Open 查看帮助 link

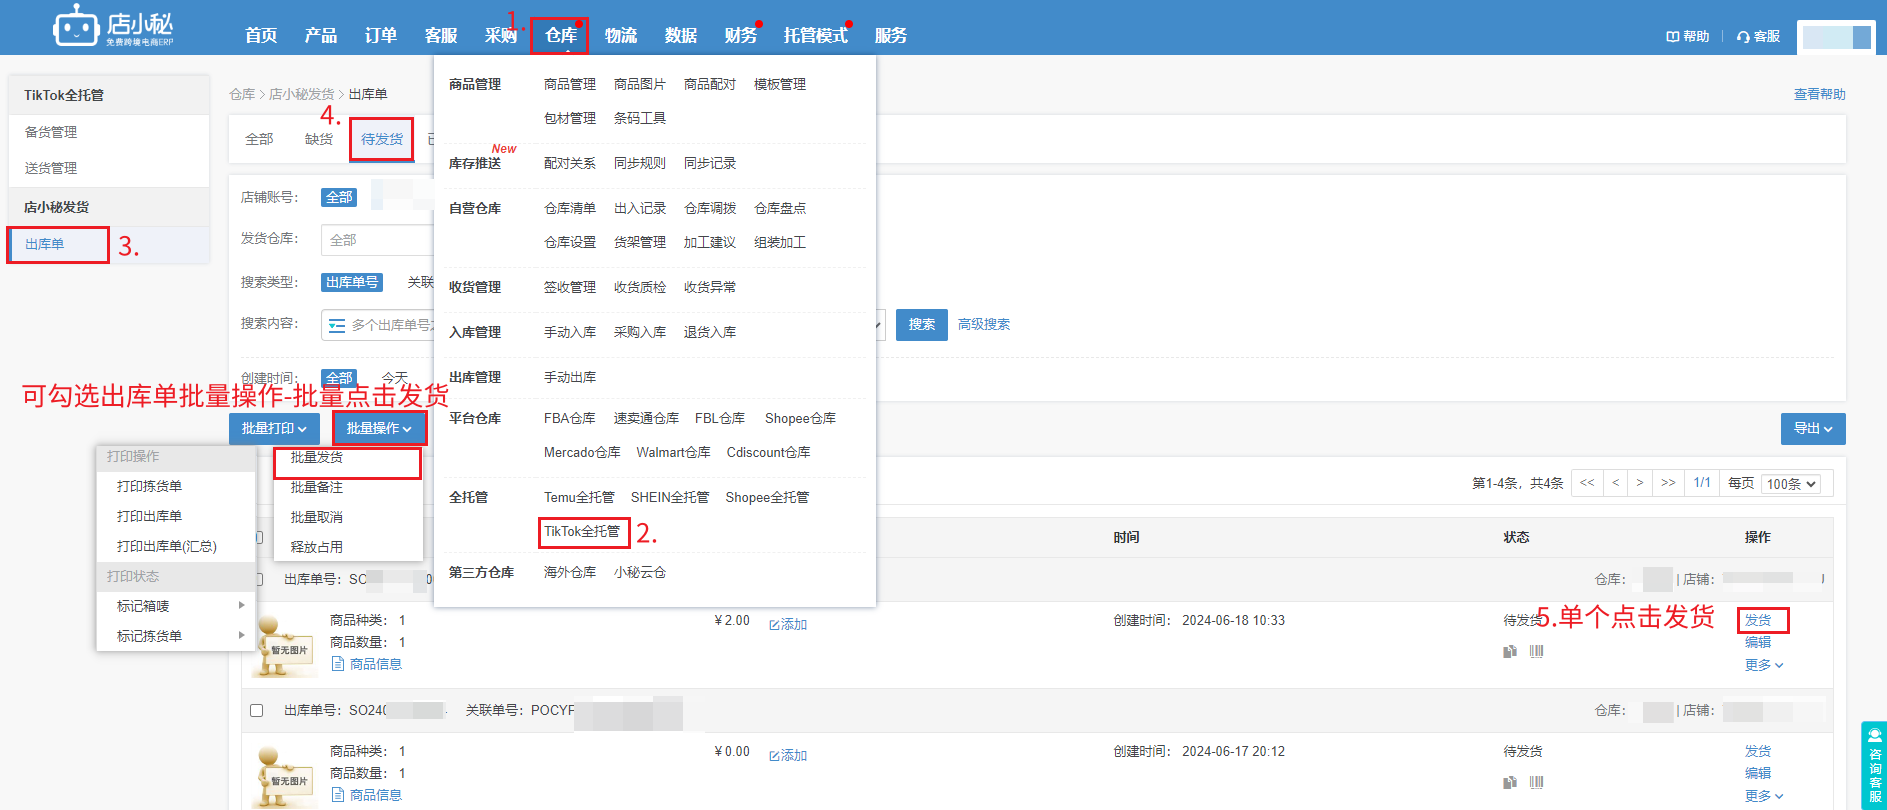[x=1819, y=94]
